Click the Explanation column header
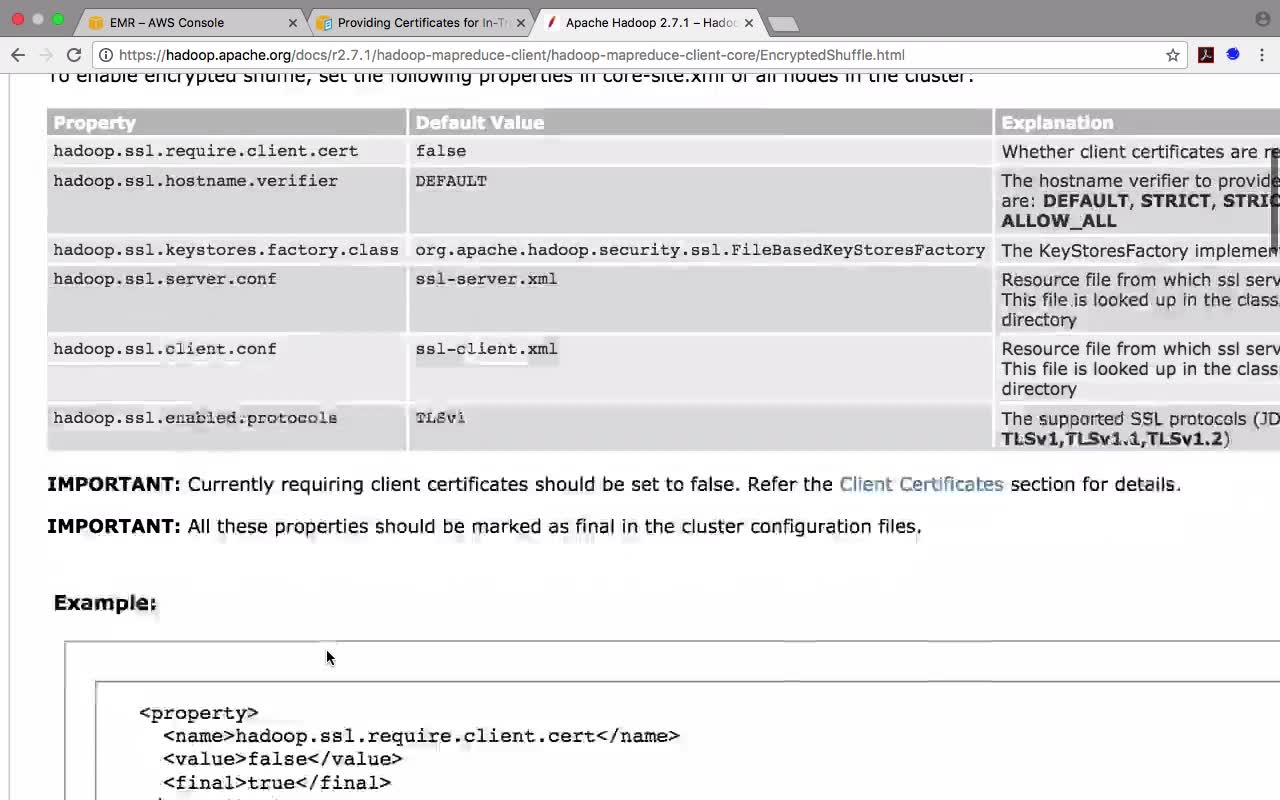 pos(1137,122)
